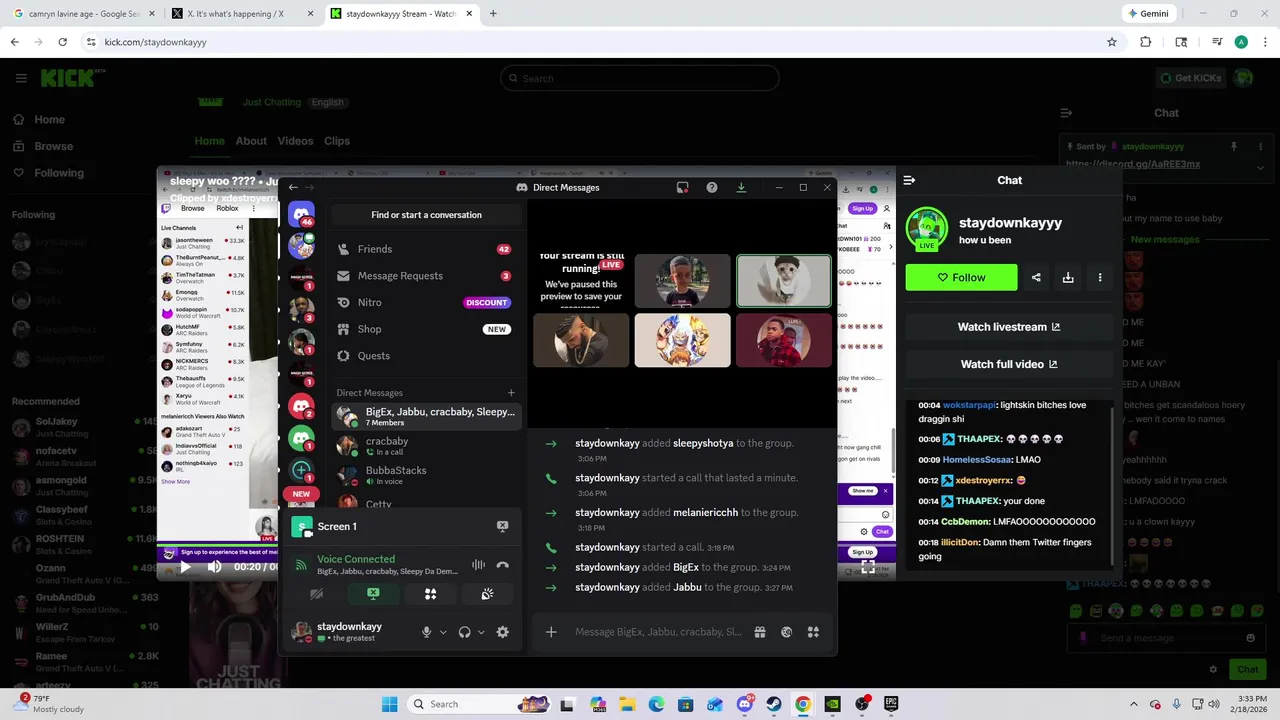Click Watch full video button
This screenshot has width=1280, height=720.
pos(1009,364)
